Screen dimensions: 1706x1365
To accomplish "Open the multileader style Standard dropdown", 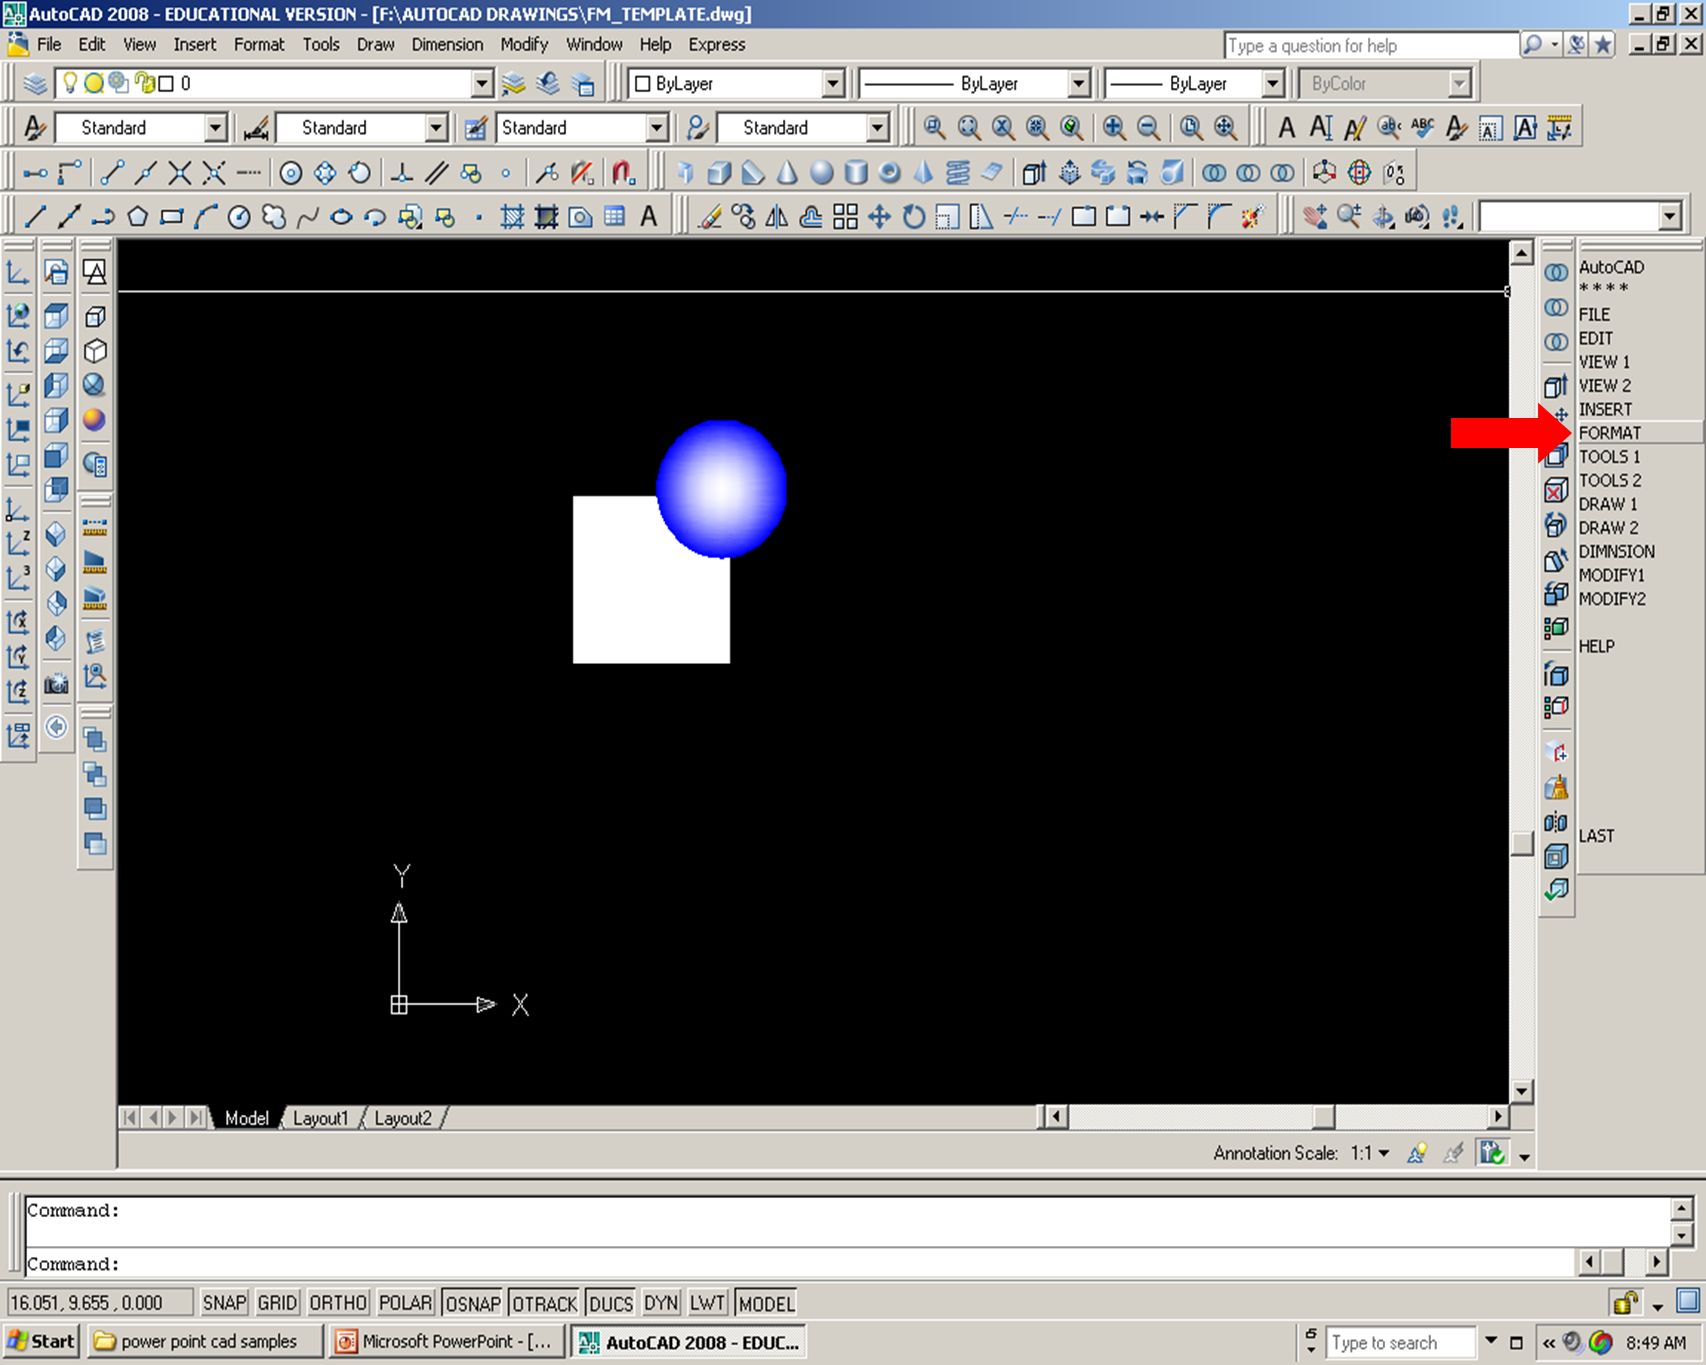I will coord(877,127).
